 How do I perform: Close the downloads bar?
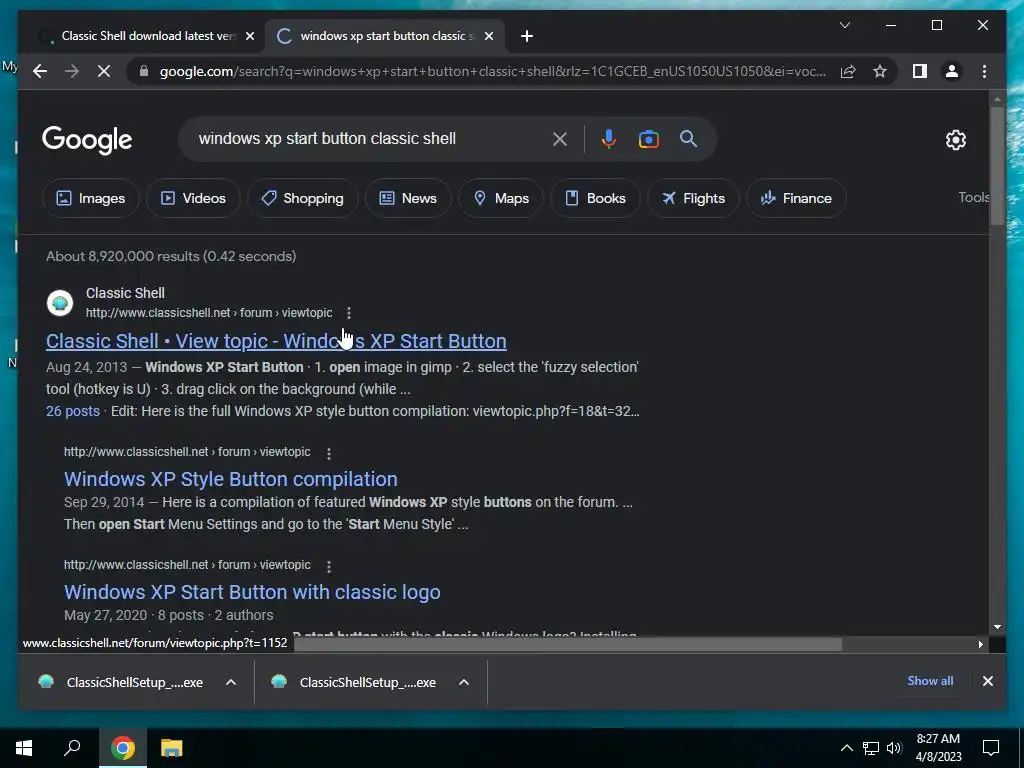tap(987, 681)
